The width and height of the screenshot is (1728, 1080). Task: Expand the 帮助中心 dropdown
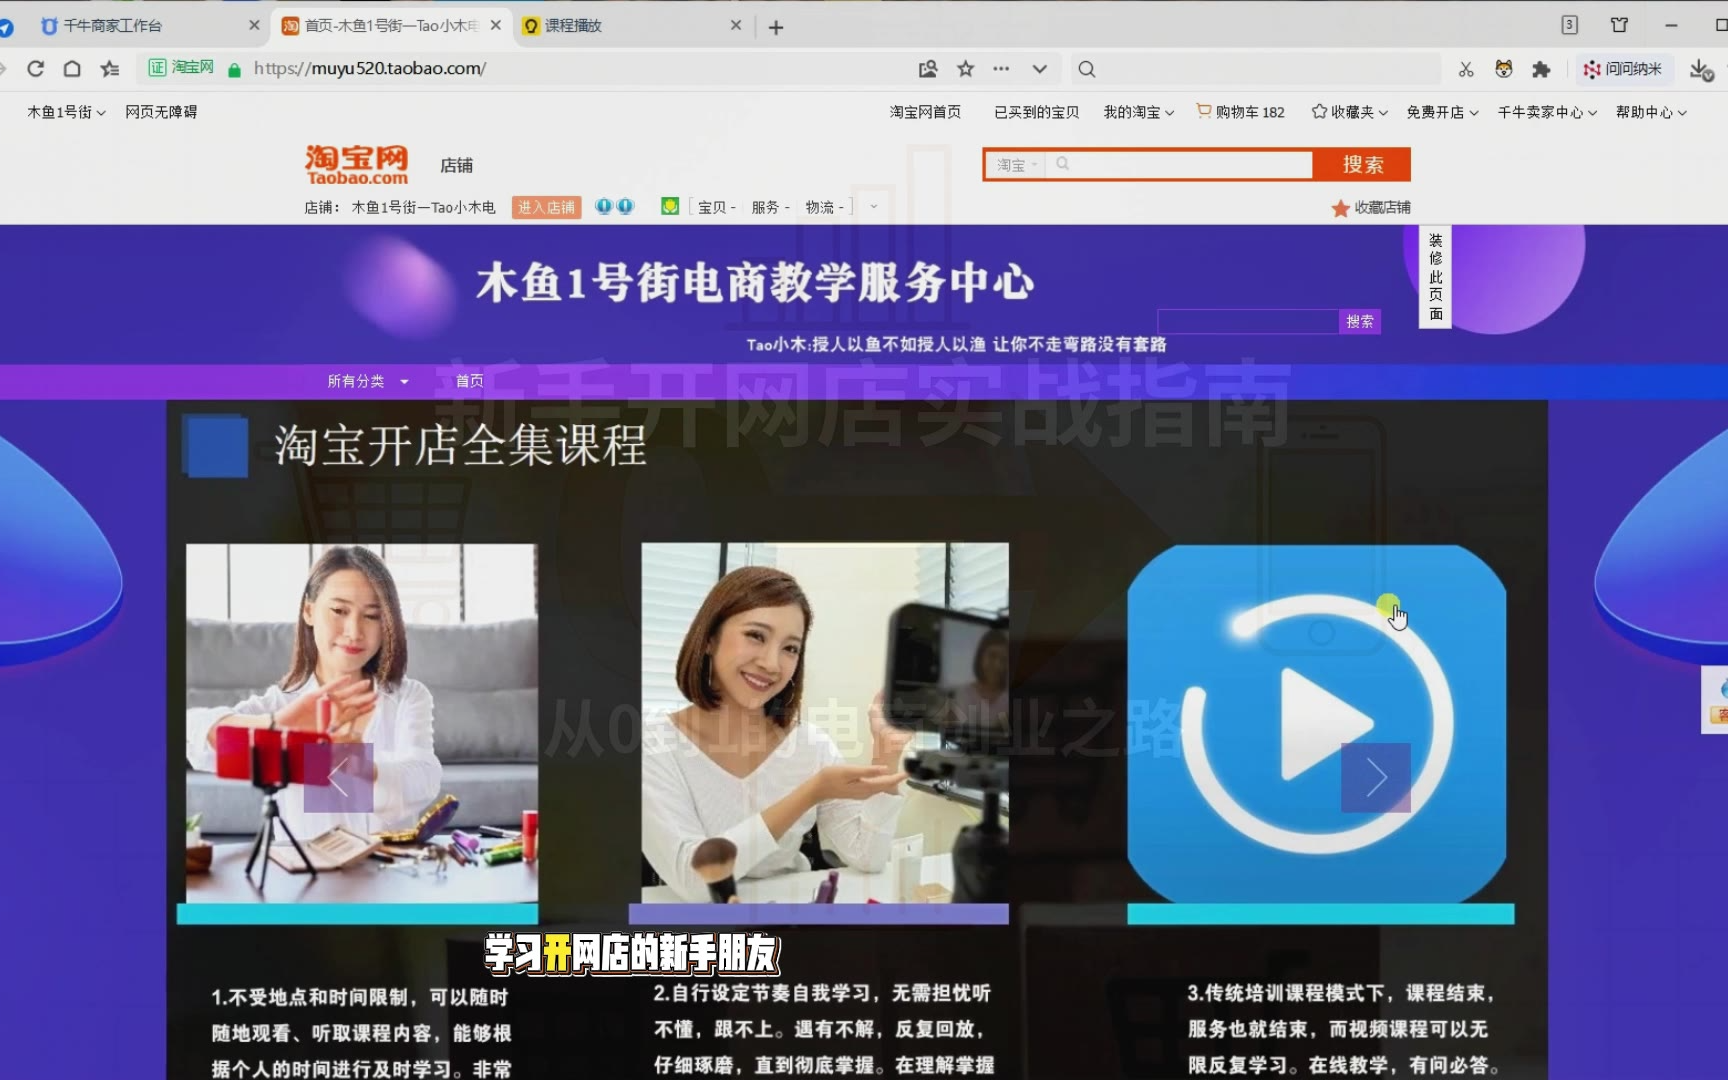pyautogui.click(x=1651, y=112)
